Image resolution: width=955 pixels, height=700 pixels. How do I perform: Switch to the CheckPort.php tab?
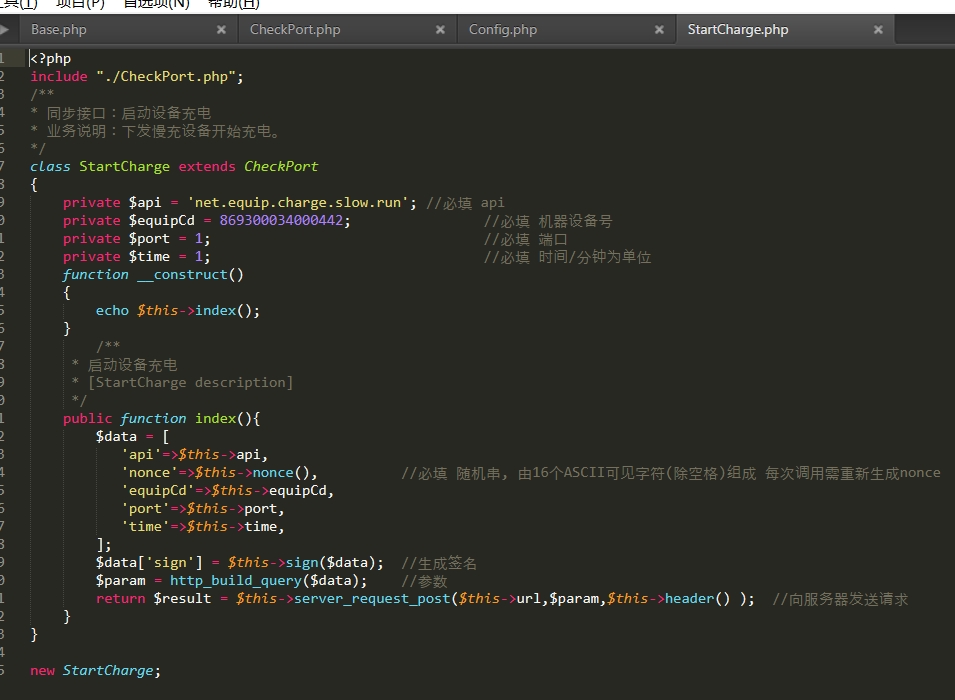point(295,30)
